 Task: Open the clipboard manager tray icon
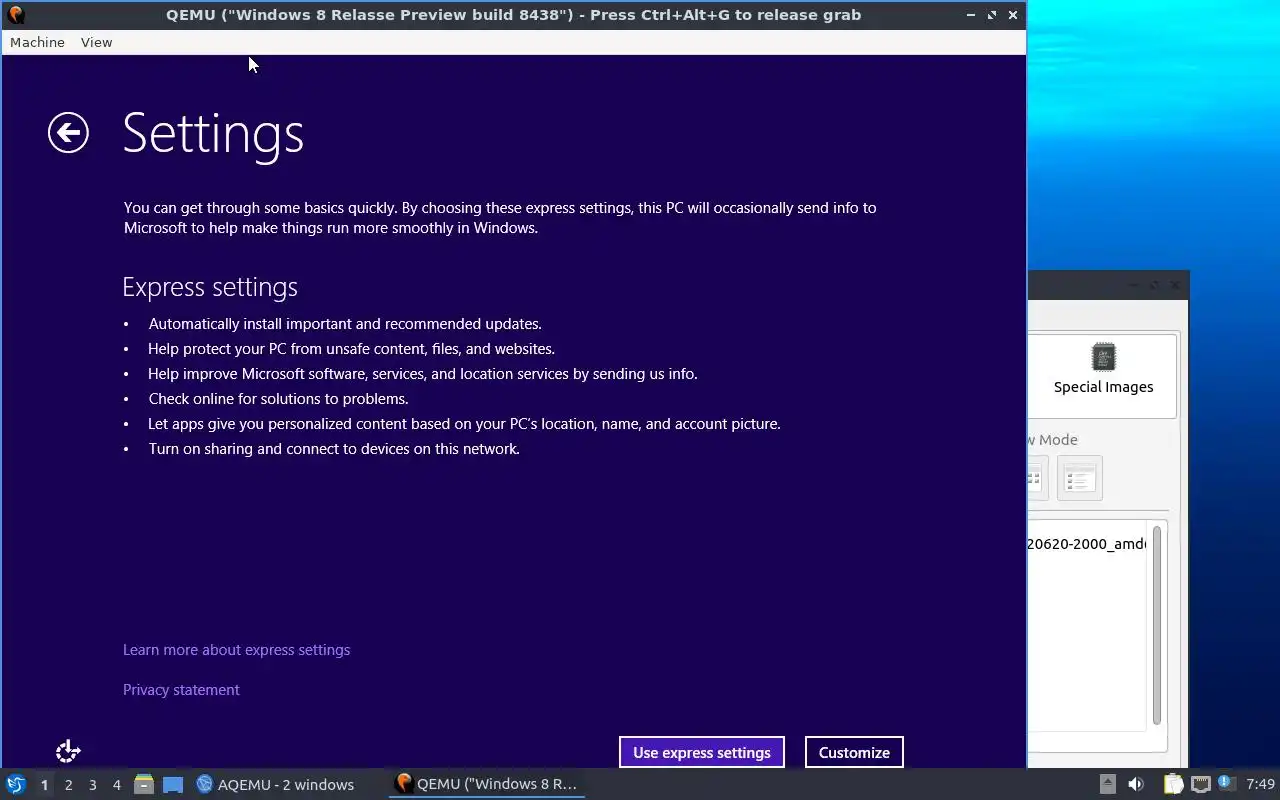click(x=1173, y=784)
